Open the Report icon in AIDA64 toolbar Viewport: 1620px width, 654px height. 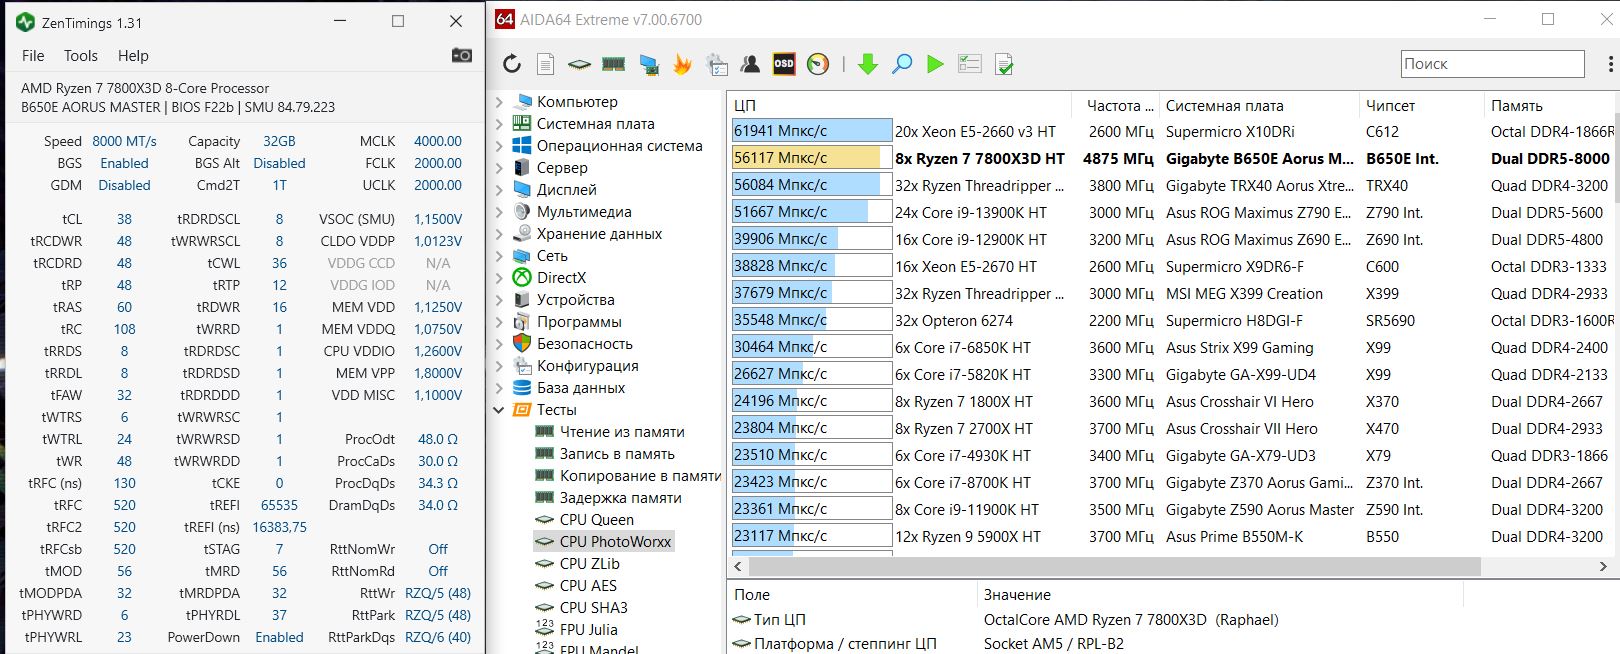point(545,64)
